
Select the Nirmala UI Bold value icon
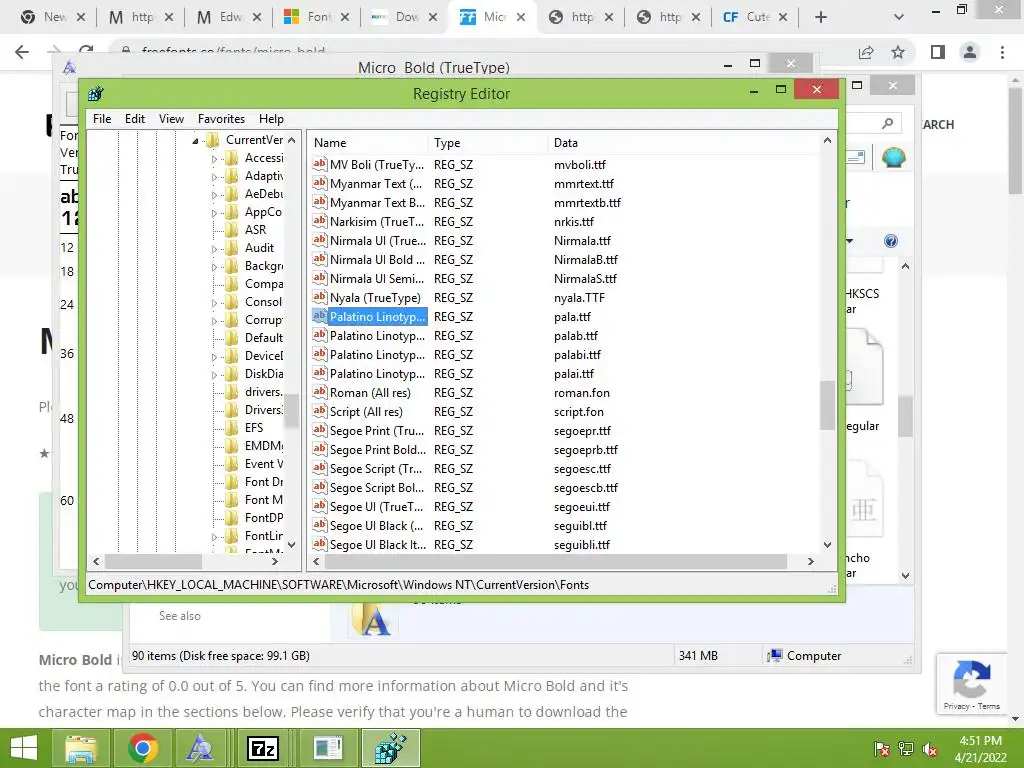point(319,259)
